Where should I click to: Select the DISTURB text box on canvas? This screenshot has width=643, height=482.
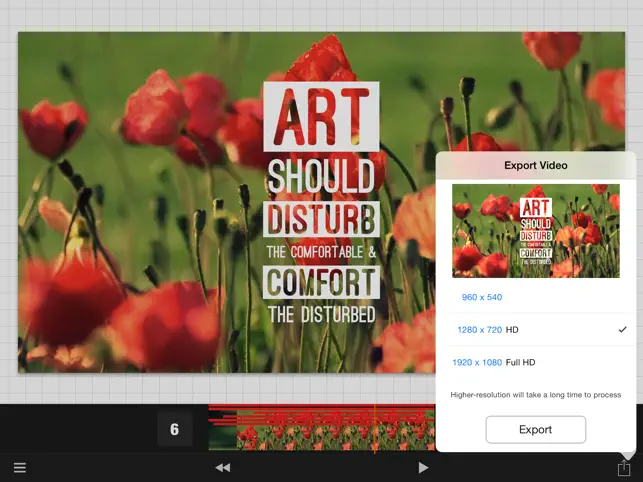tap(322, 219)
